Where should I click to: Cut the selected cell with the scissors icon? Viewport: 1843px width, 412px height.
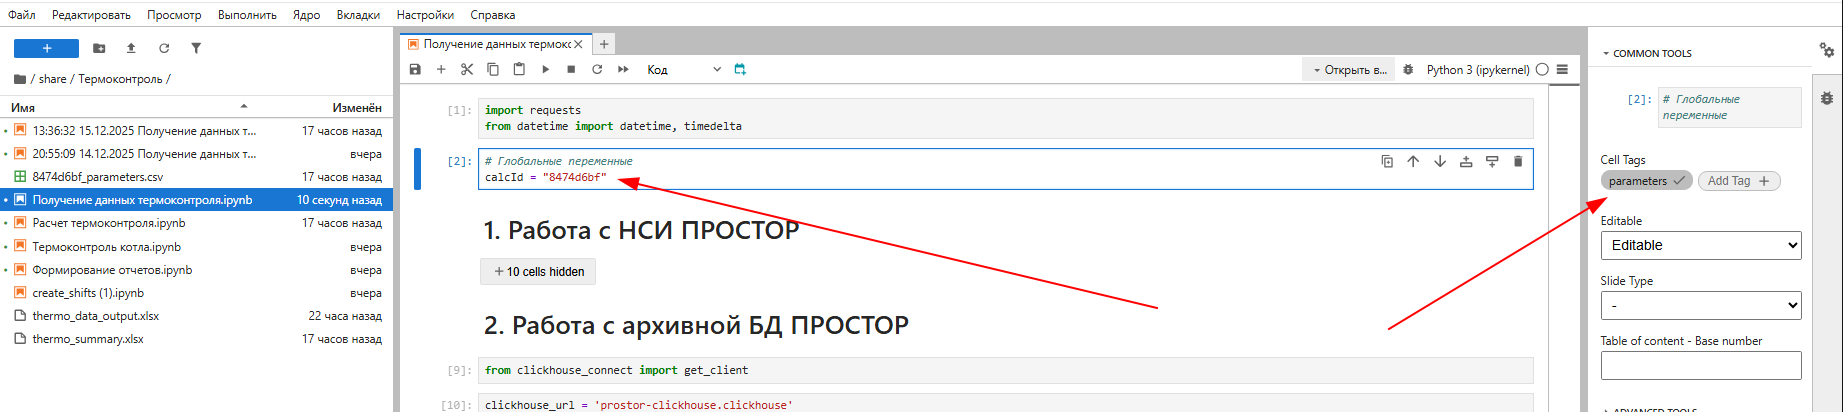coord(467,69)
